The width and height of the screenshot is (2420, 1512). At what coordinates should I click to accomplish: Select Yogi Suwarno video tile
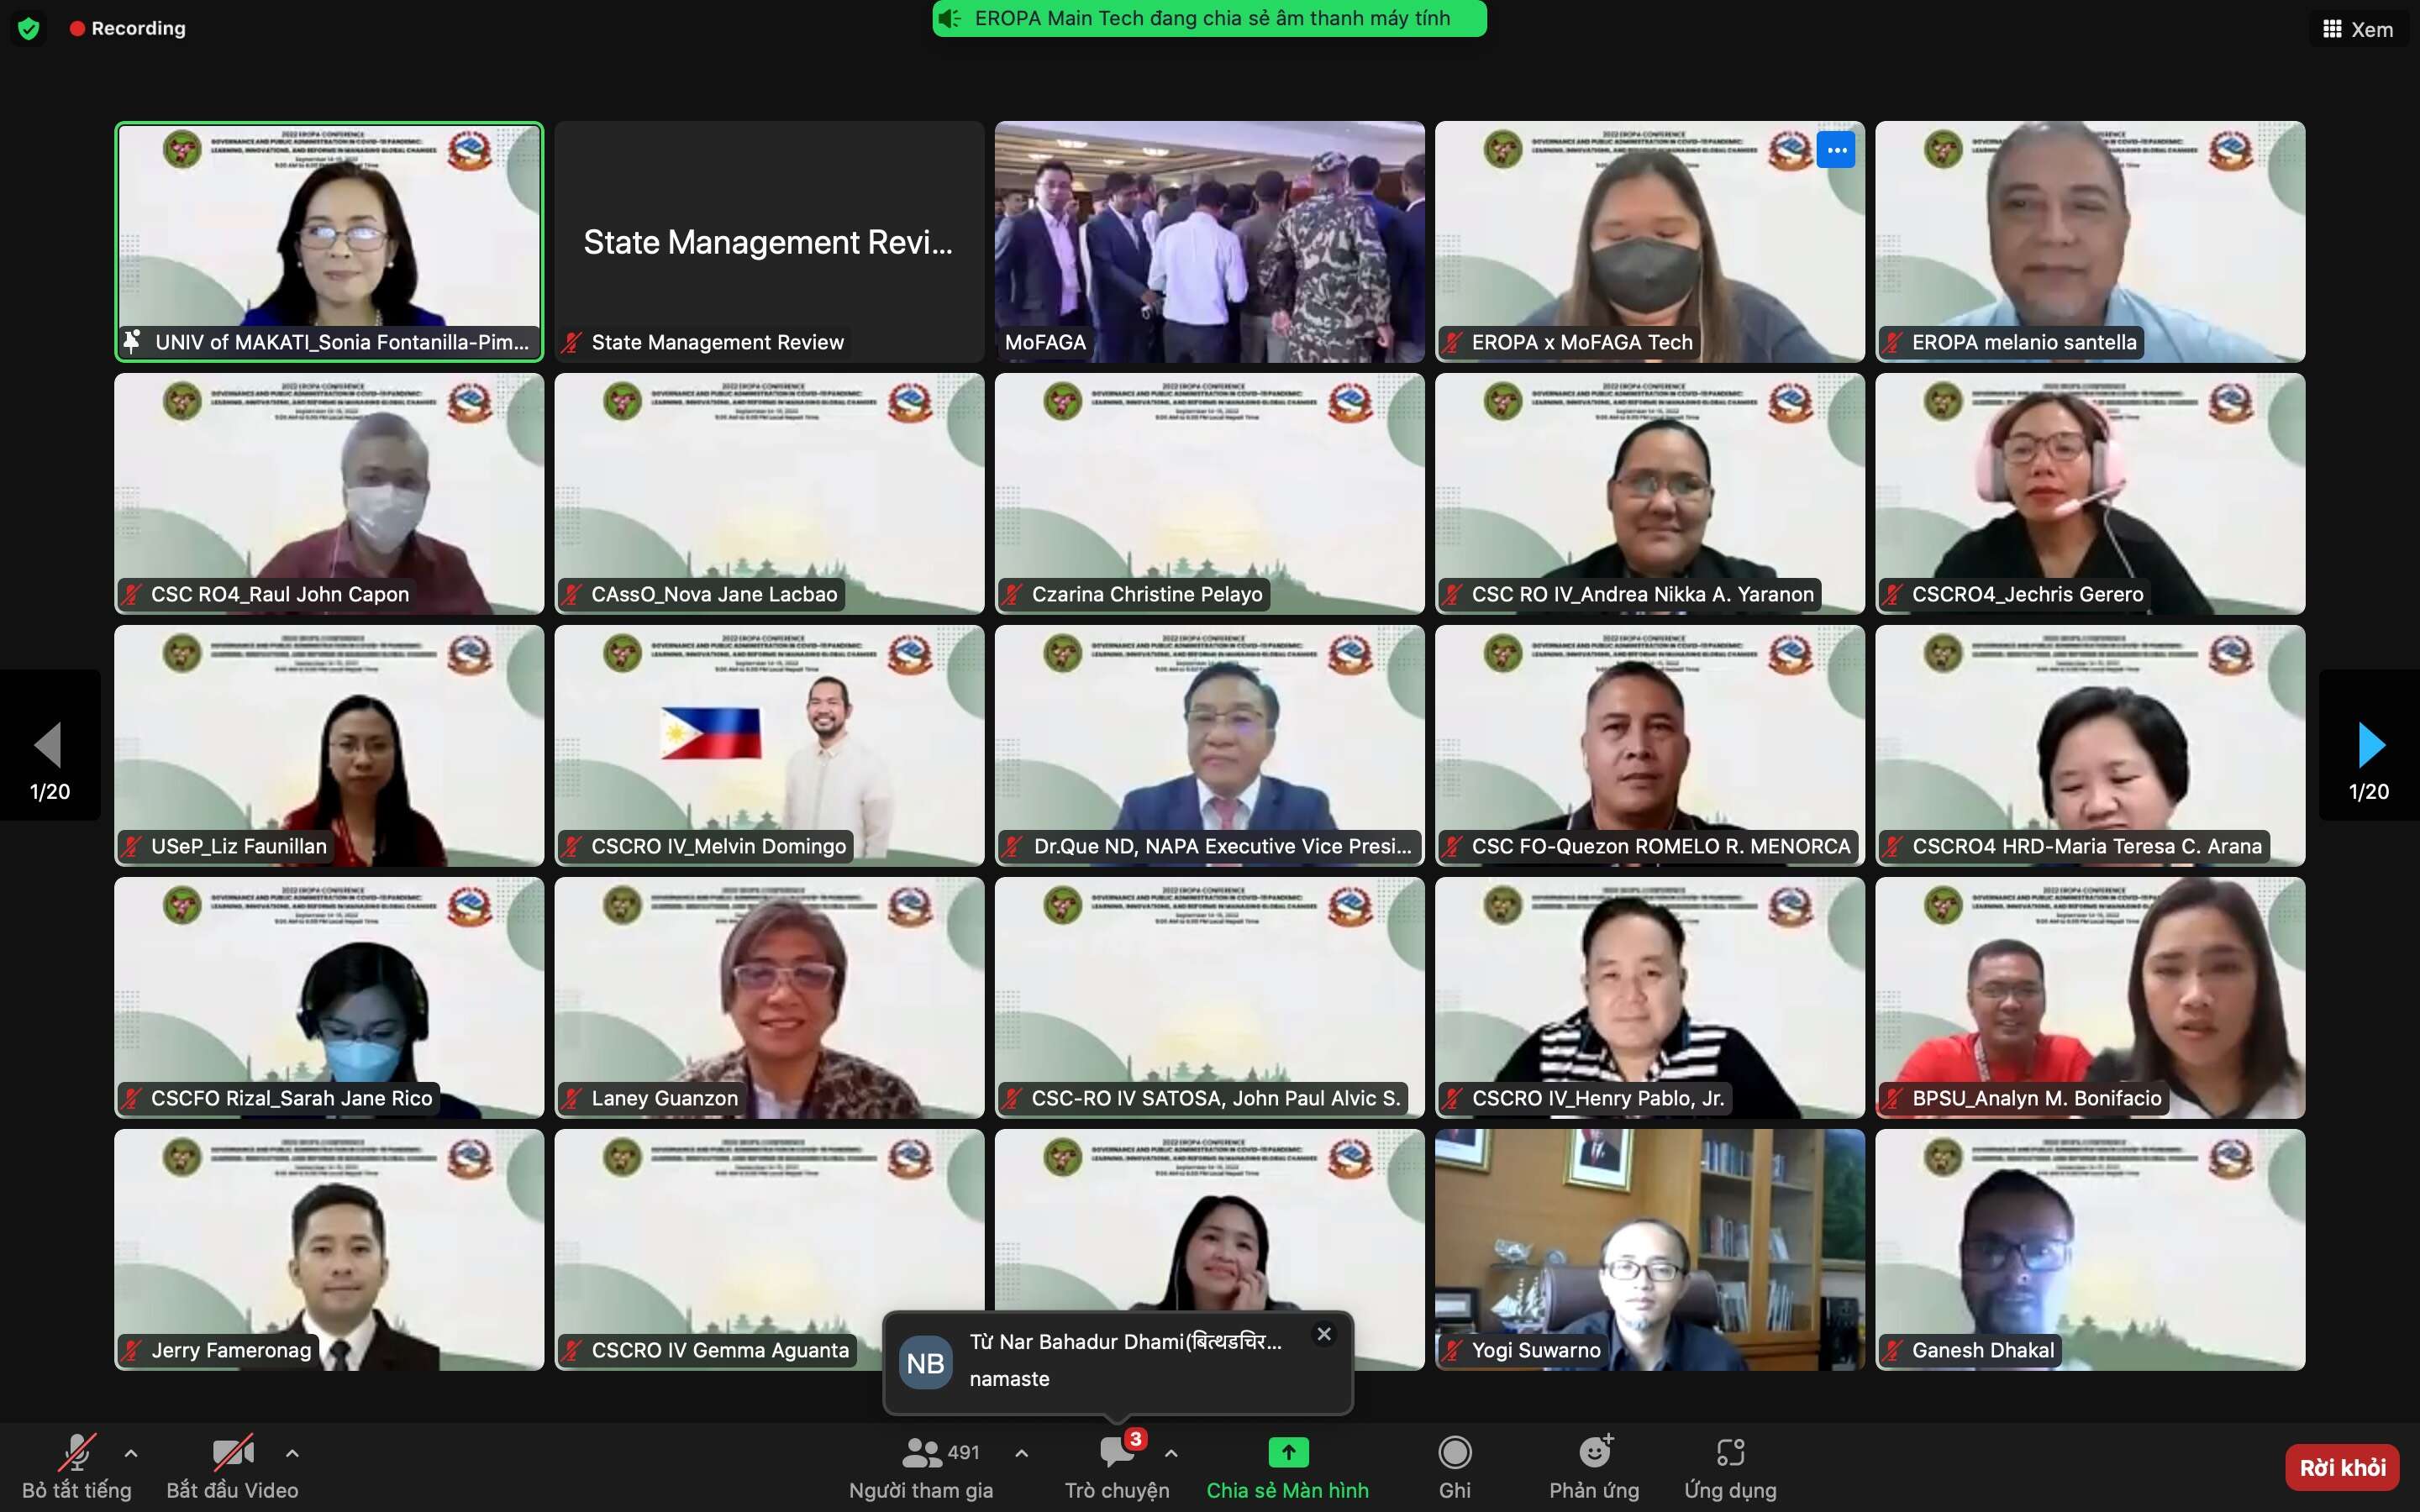[x=1650, y=1250]
